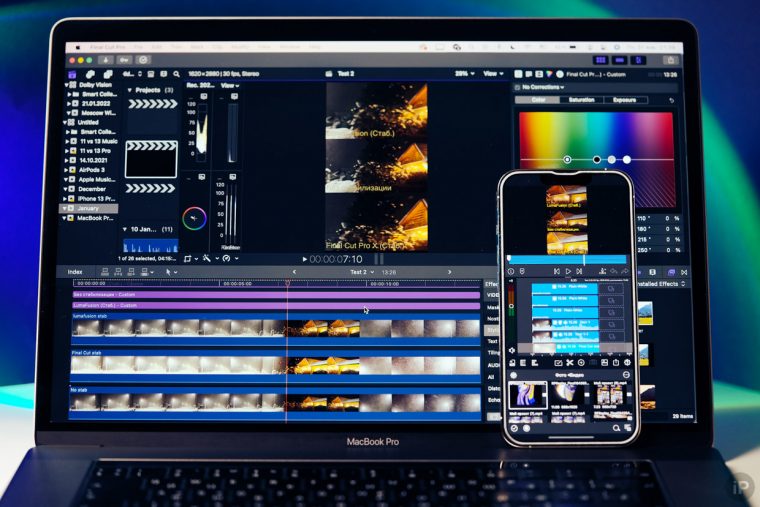Collapse the Projects (3) section

click(x=129, y=90)
